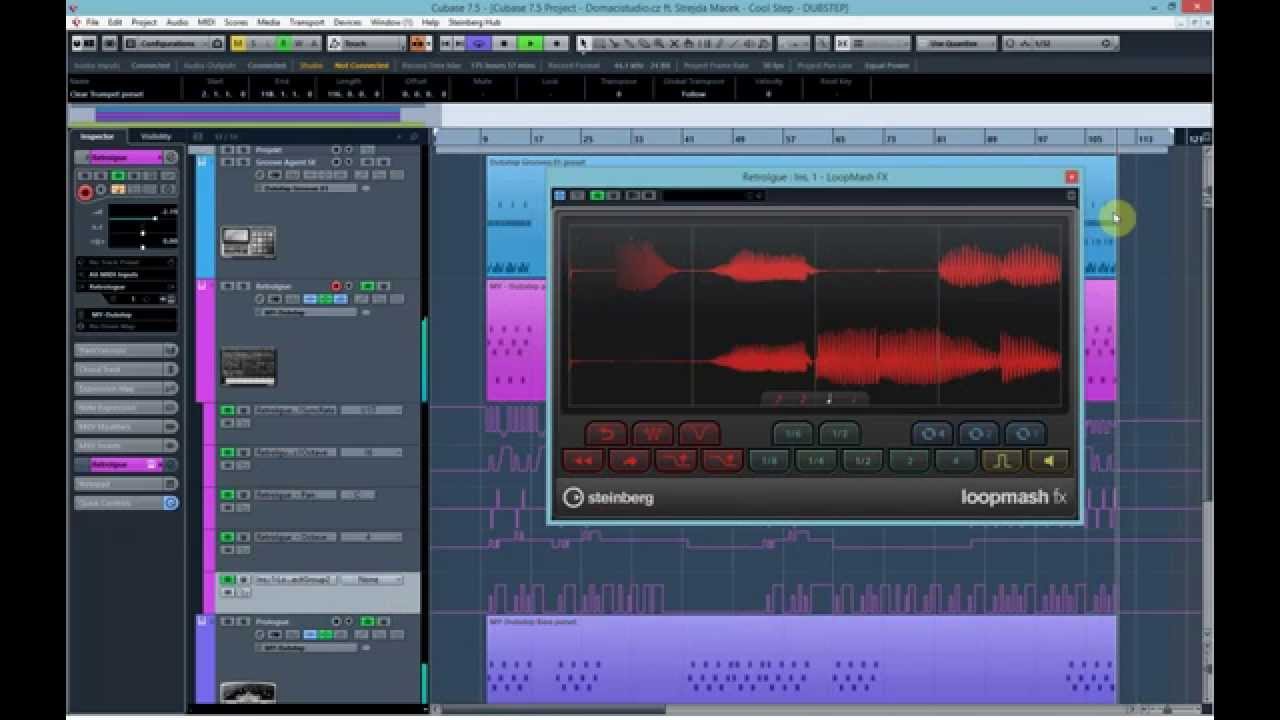Click LoopMash FX blue cycle 1 button
Image resolution: width=1280 pixels, height=720 pixels.
coord(1025,434)
